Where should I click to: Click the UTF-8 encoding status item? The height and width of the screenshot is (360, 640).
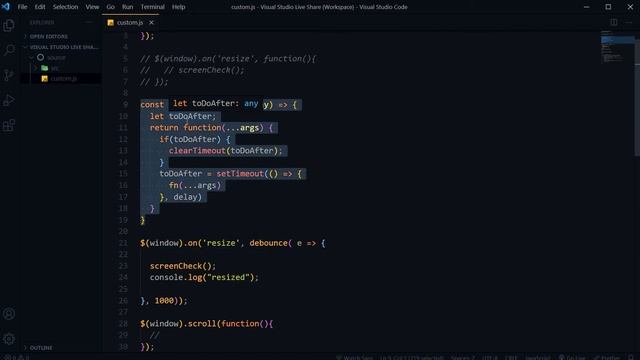(x=490, y=358)
